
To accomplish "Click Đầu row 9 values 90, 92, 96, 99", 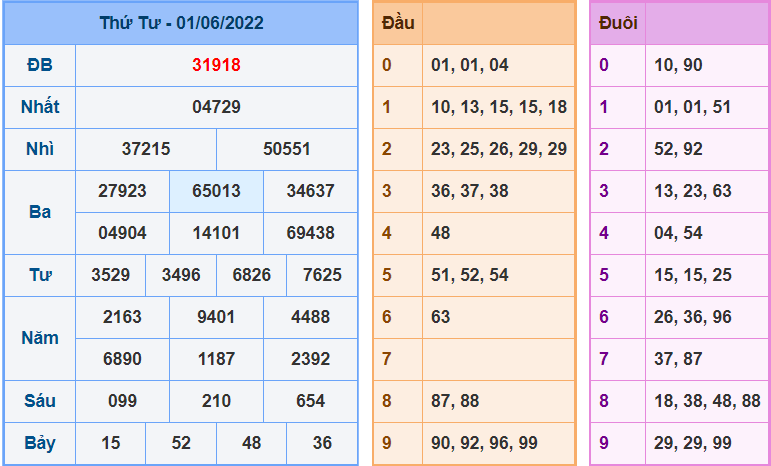I will (484, 443).
